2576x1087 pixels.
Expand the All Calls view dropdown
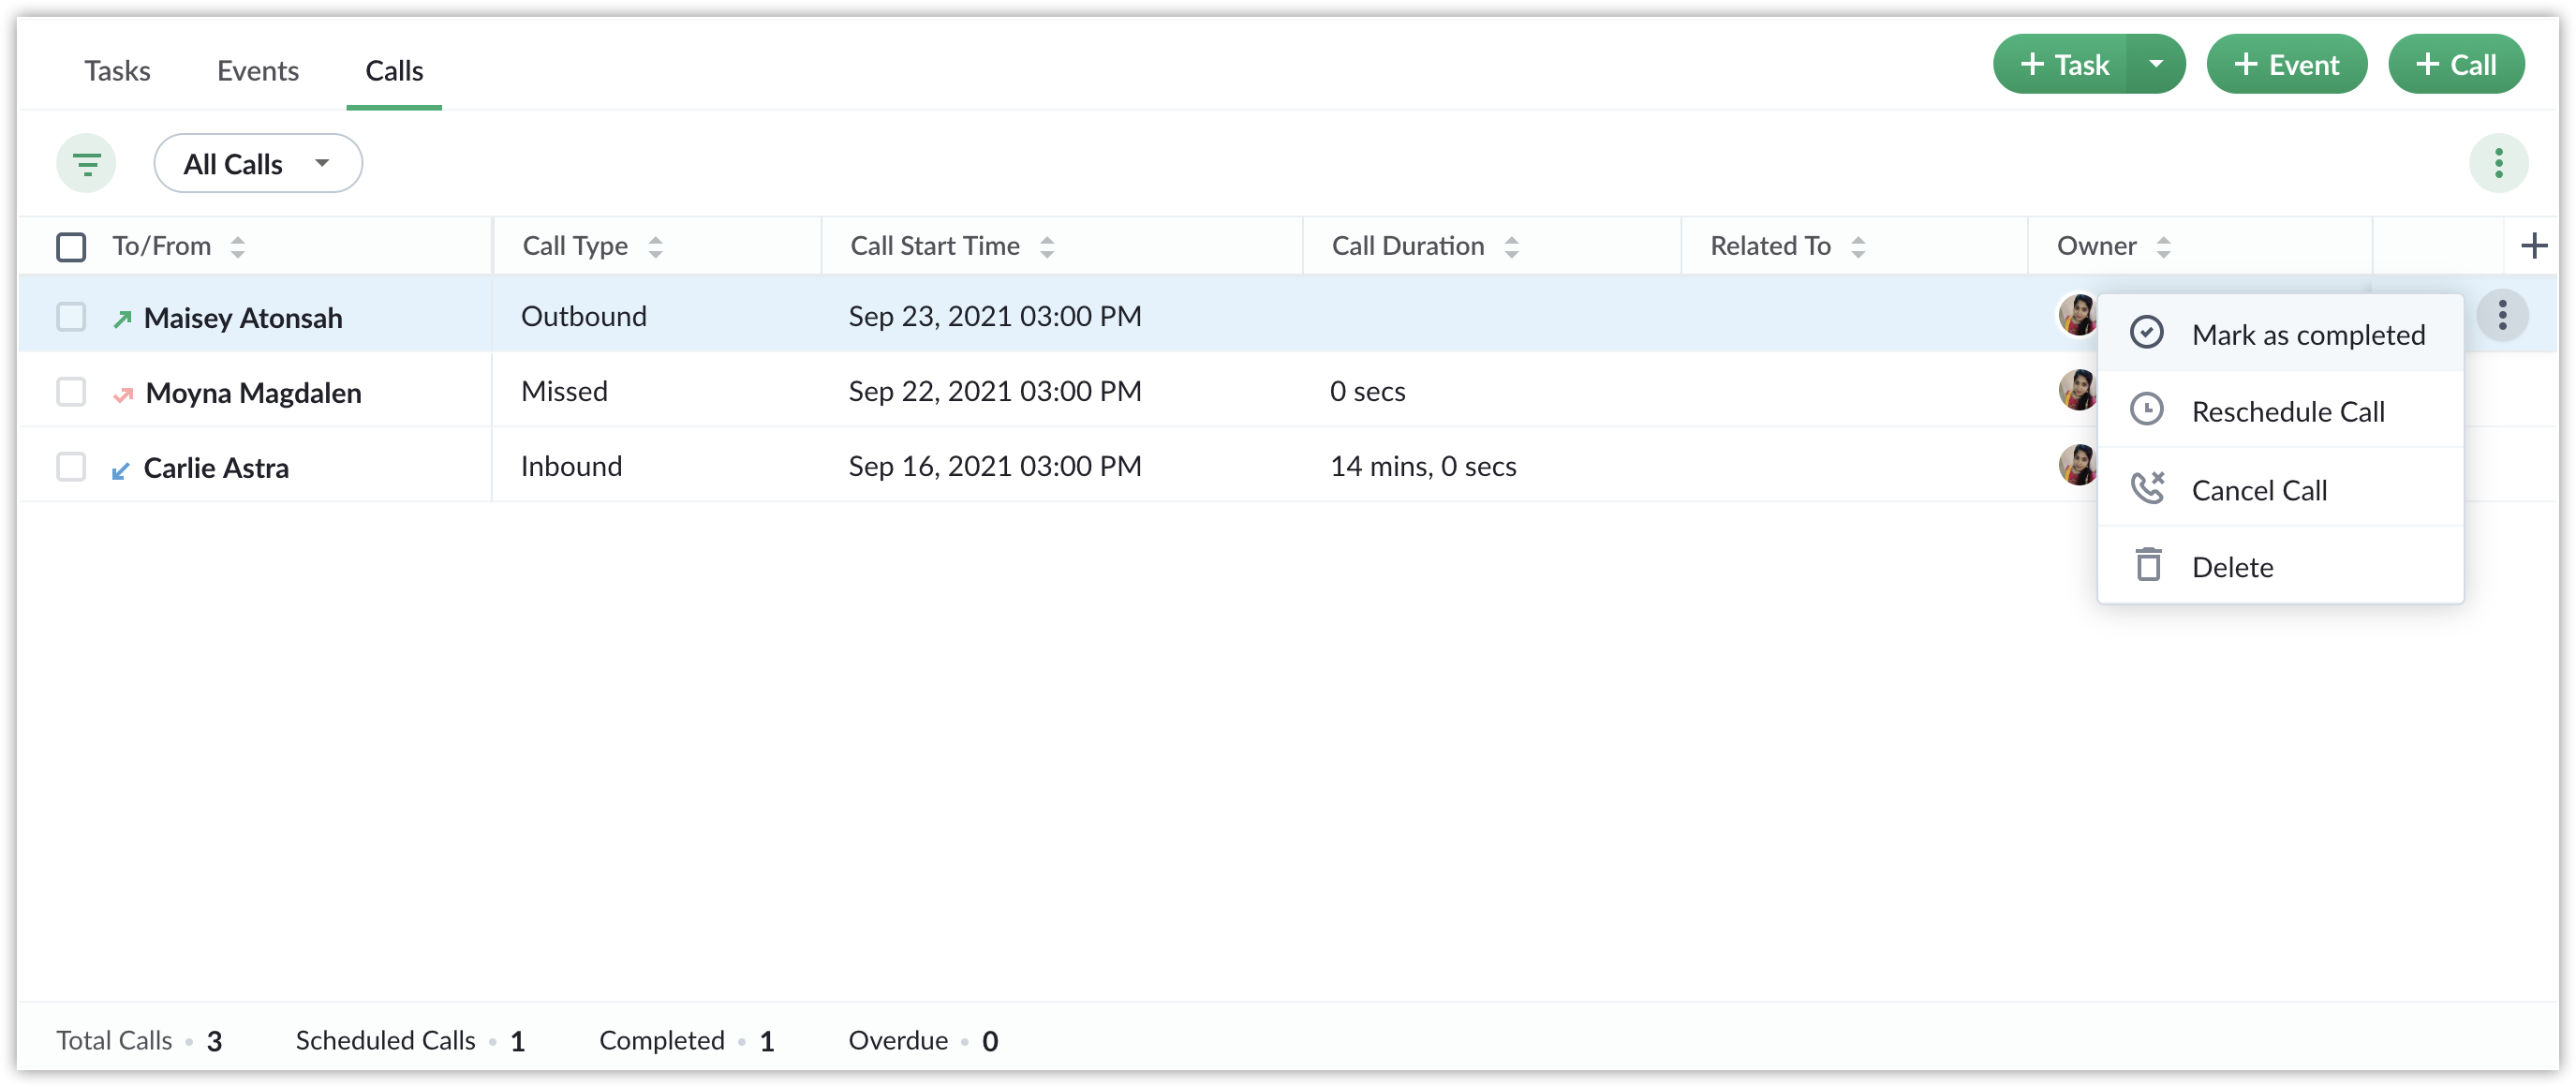point(258,163)
